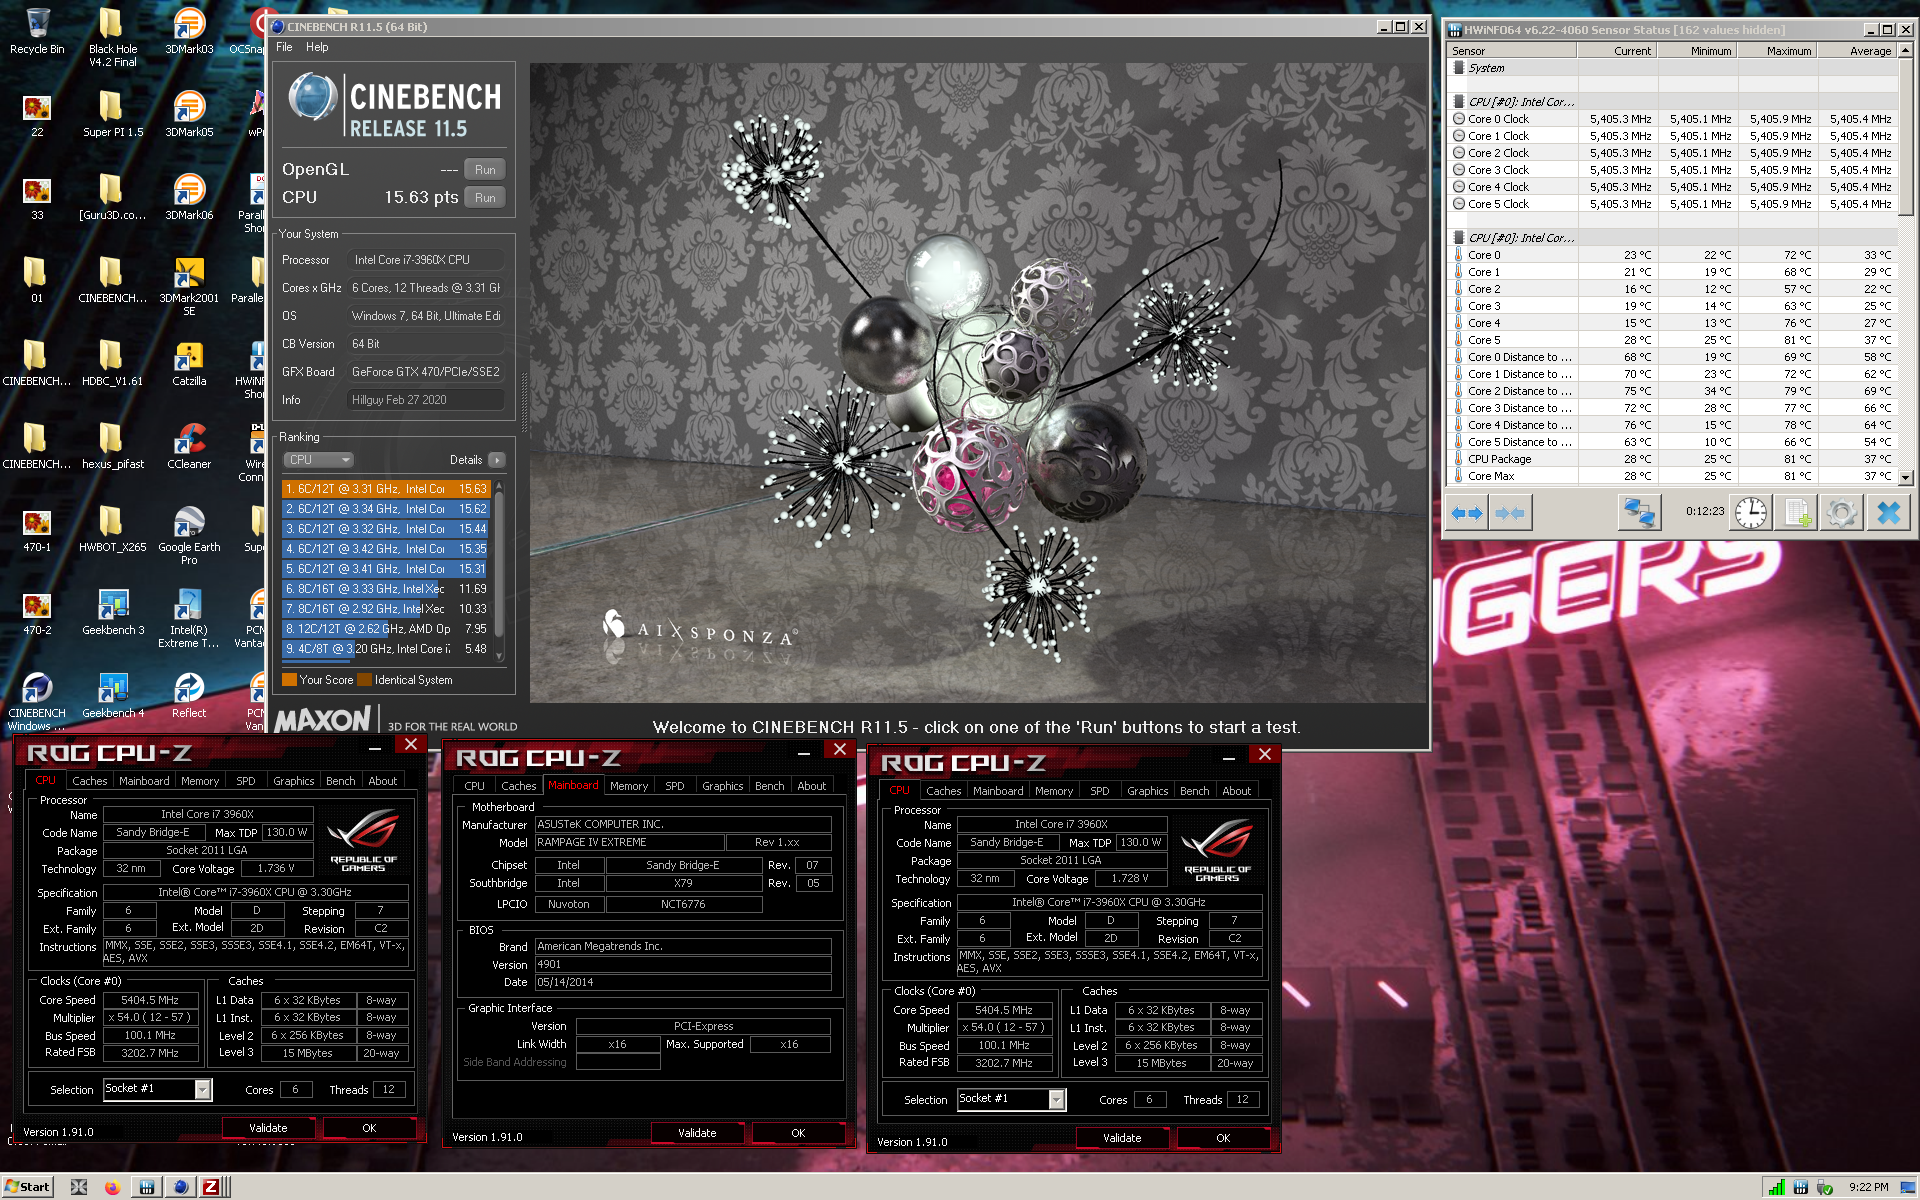
Task: Select SPD tab in middle CPU-Z window
Action: pos(675,786)
